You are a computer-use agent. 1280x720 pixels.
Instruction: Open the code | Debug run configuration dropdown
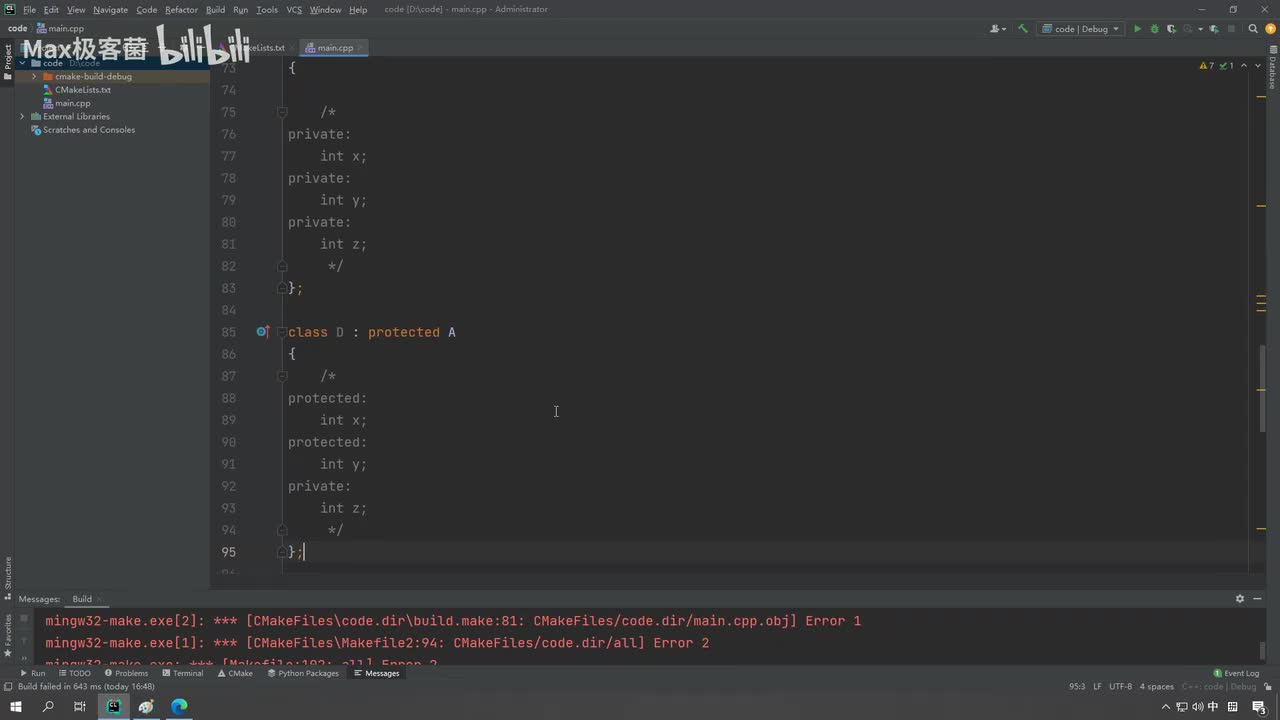pos(1080,29)
